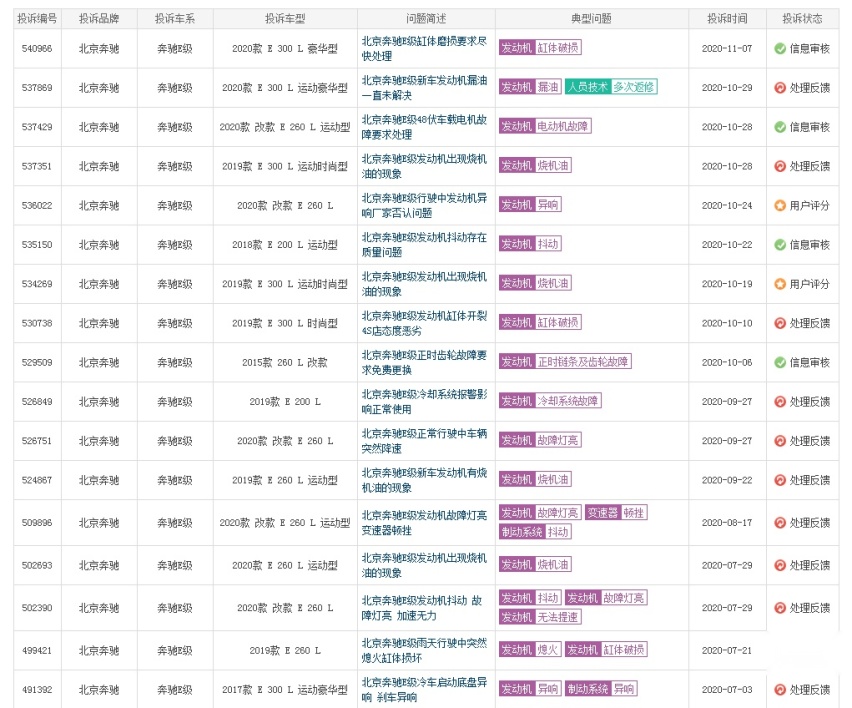Screen dimensions: 852x708
Task: Open complaint link '北京奔驰E级发动机抖动存在质量问题'
Action: (424, 245)
